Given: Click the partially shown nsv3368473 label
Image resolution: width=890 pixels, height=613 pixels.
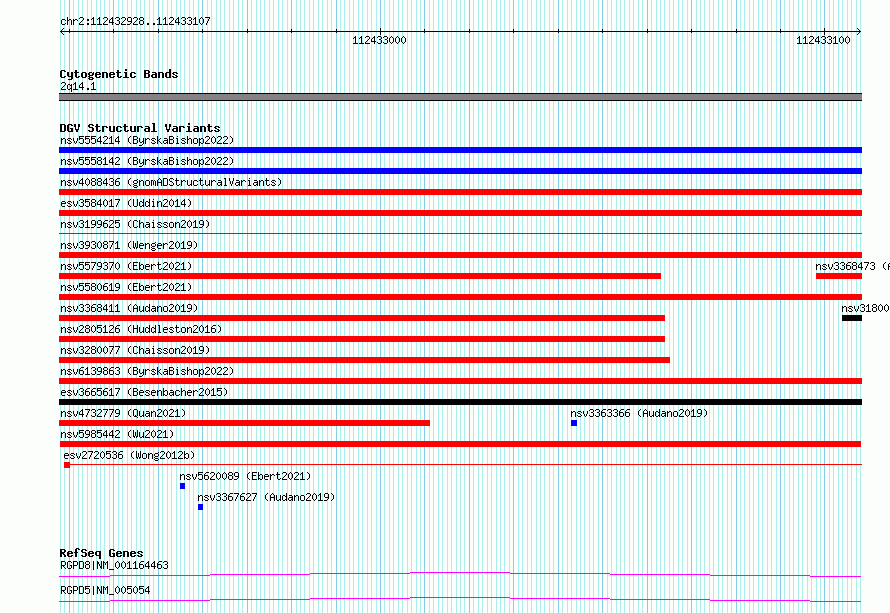Looking at the screenshot, I should click(x=852, y=266).
